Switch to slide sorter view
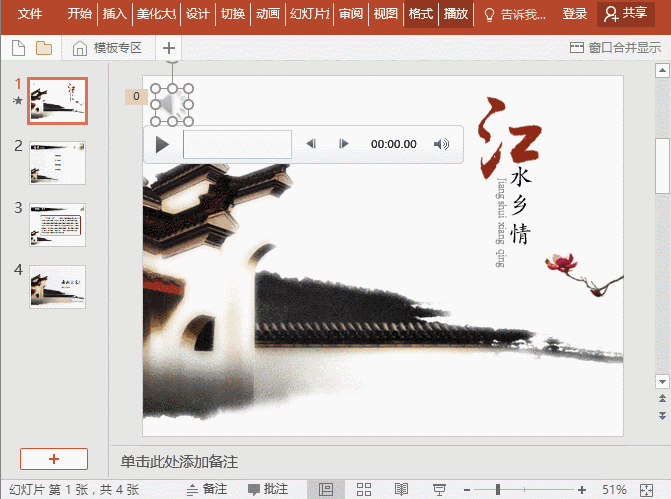 364,489
